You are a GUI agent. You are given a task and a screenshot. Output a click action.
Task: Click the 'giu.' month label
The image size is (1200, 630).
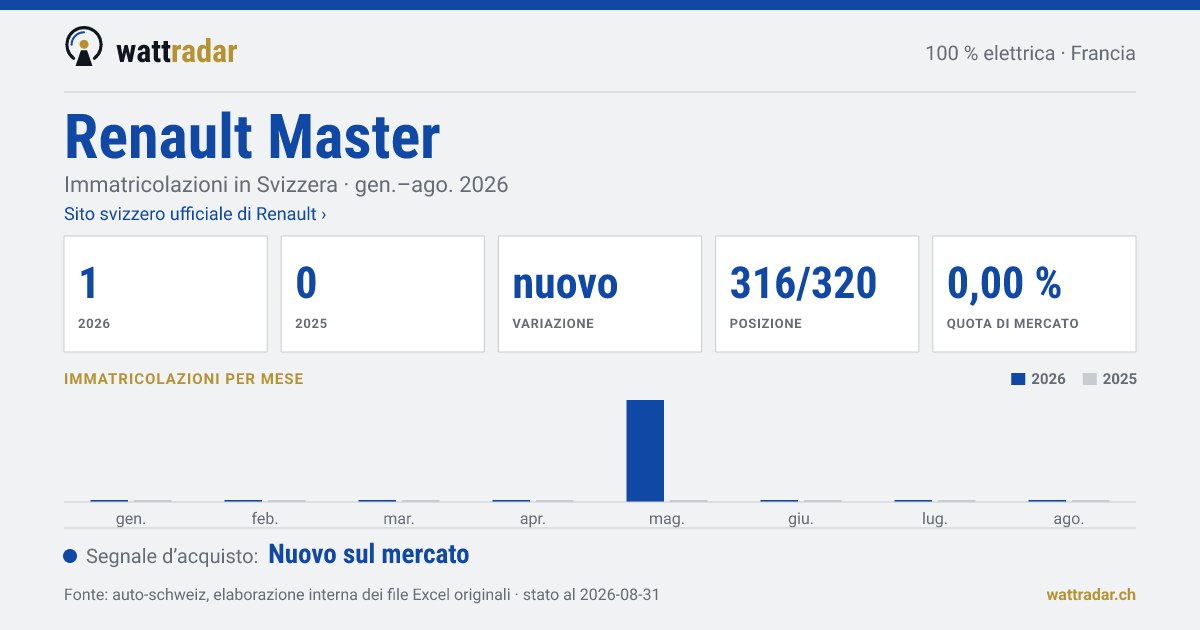pos(801,519)
